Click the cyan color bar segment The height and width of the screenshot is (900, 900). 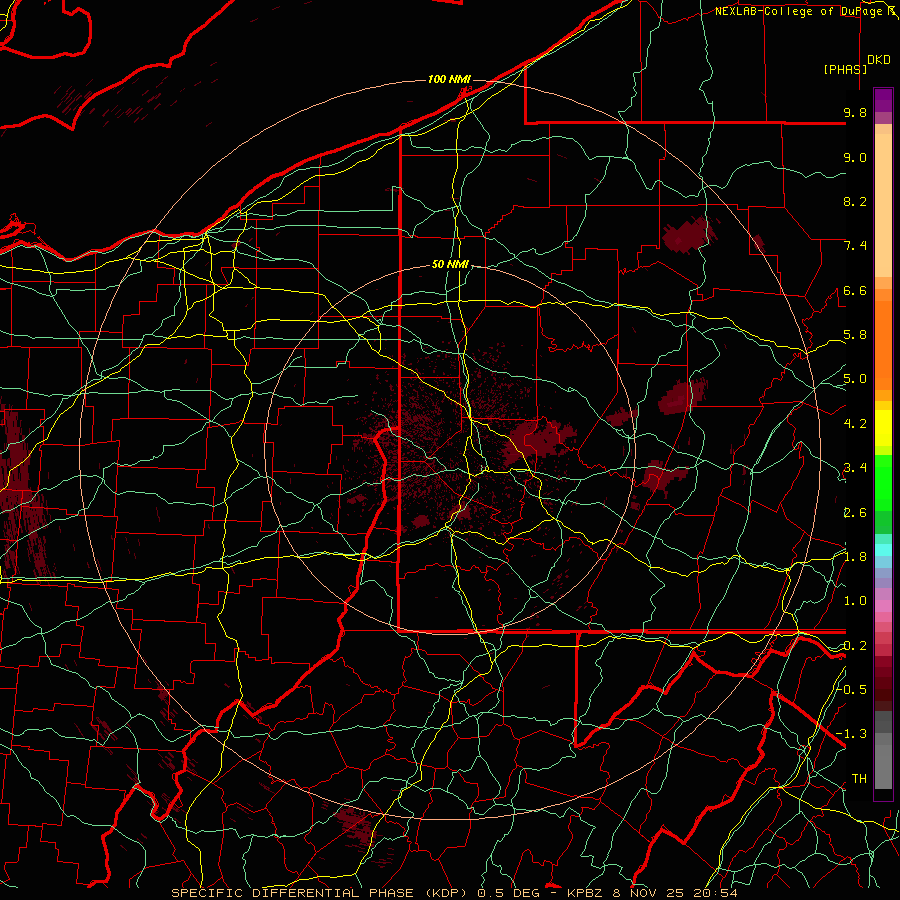[x=883, y=550]
